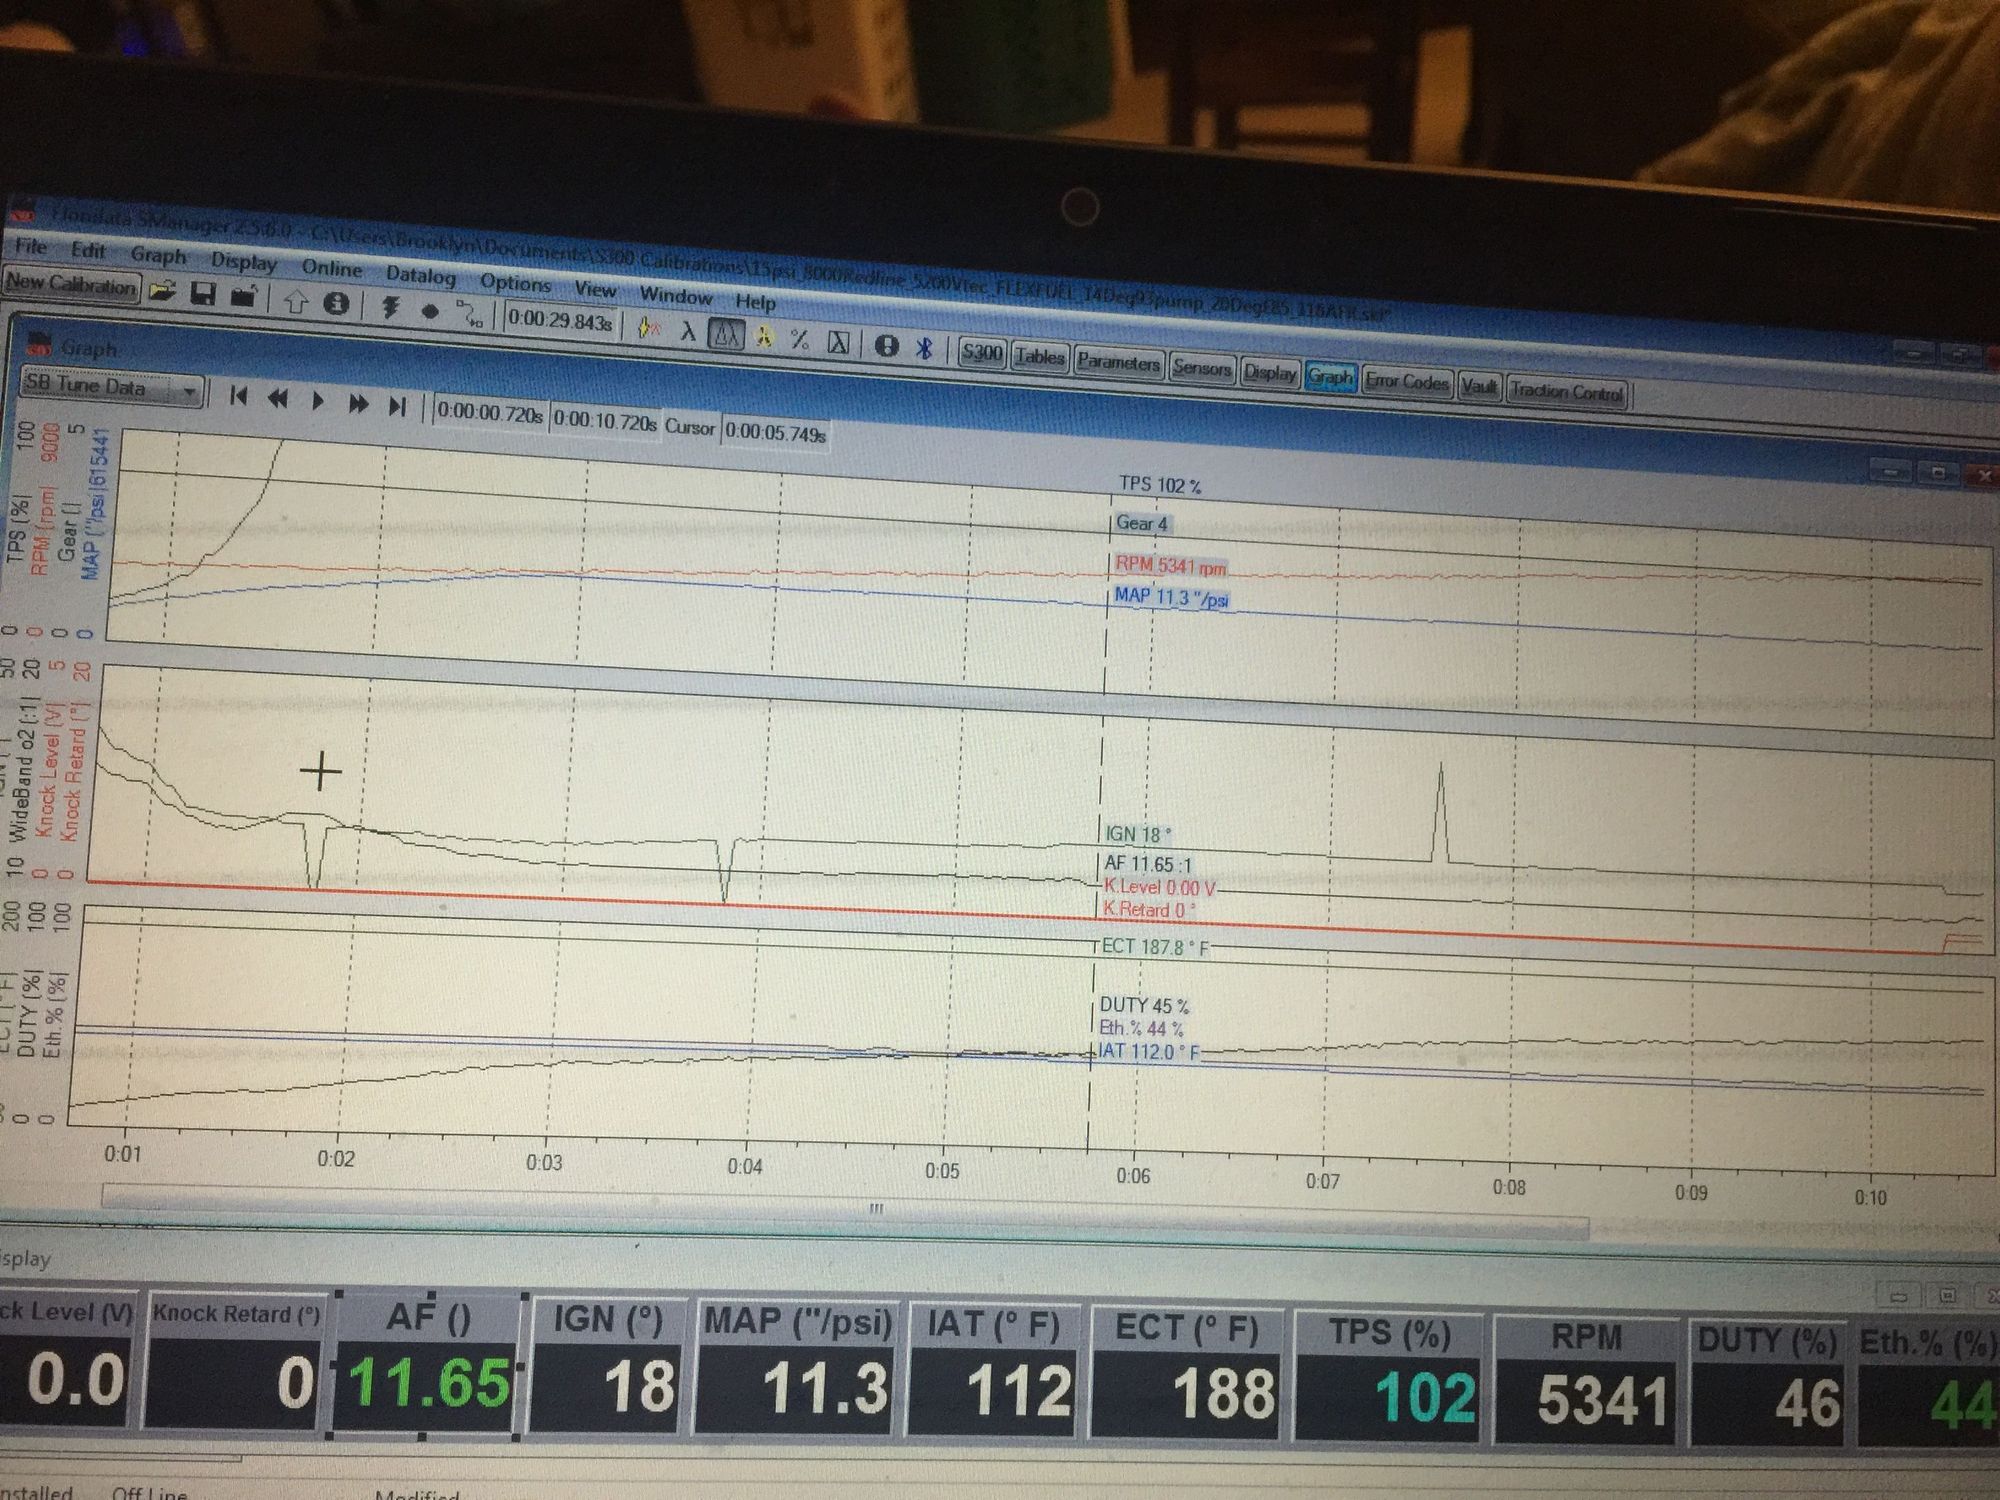Fast forward the datalog playback
Image resolution: width=2000 pixels, height=1500 pixels.
pyautogui.click(x=357, y=403)
